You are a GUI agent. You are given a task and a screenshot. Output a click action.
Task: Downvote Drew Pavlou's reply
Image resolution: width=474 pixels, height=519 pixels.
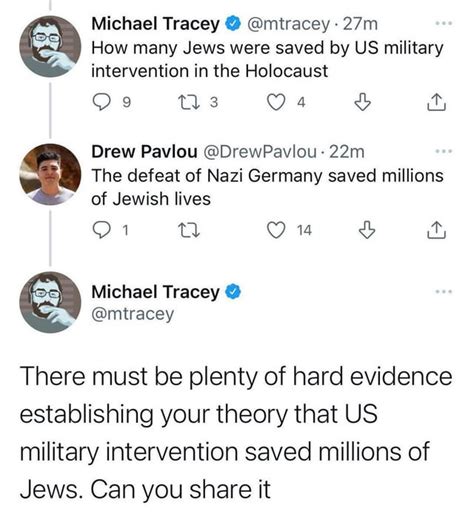pyautogui.click(x=367, y=230)
